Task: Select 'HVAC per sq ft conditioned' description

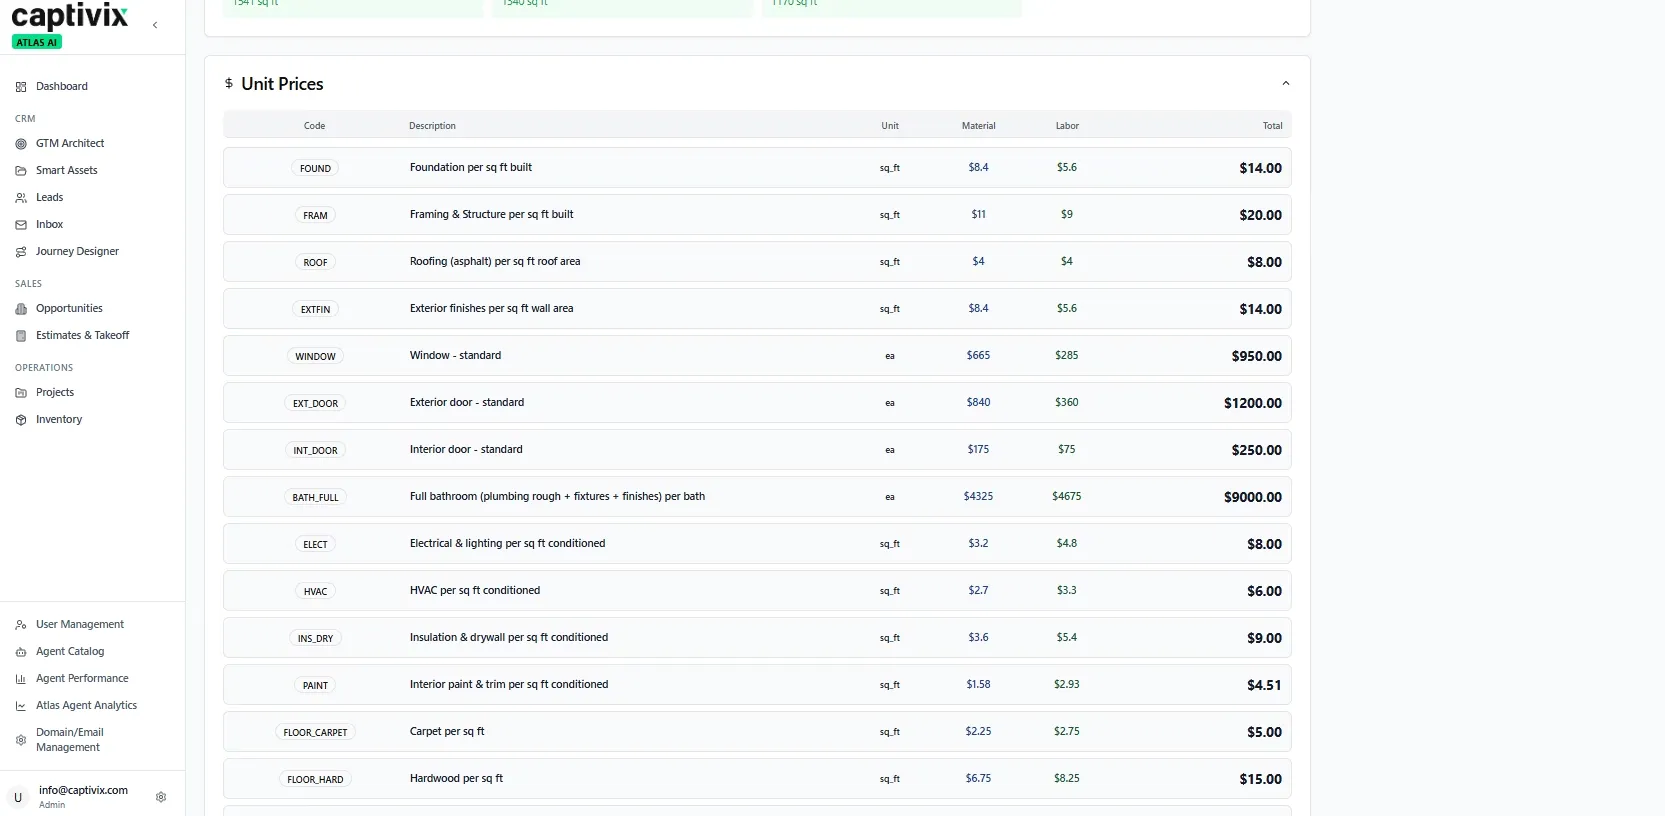Action: (x=475, y=590)
